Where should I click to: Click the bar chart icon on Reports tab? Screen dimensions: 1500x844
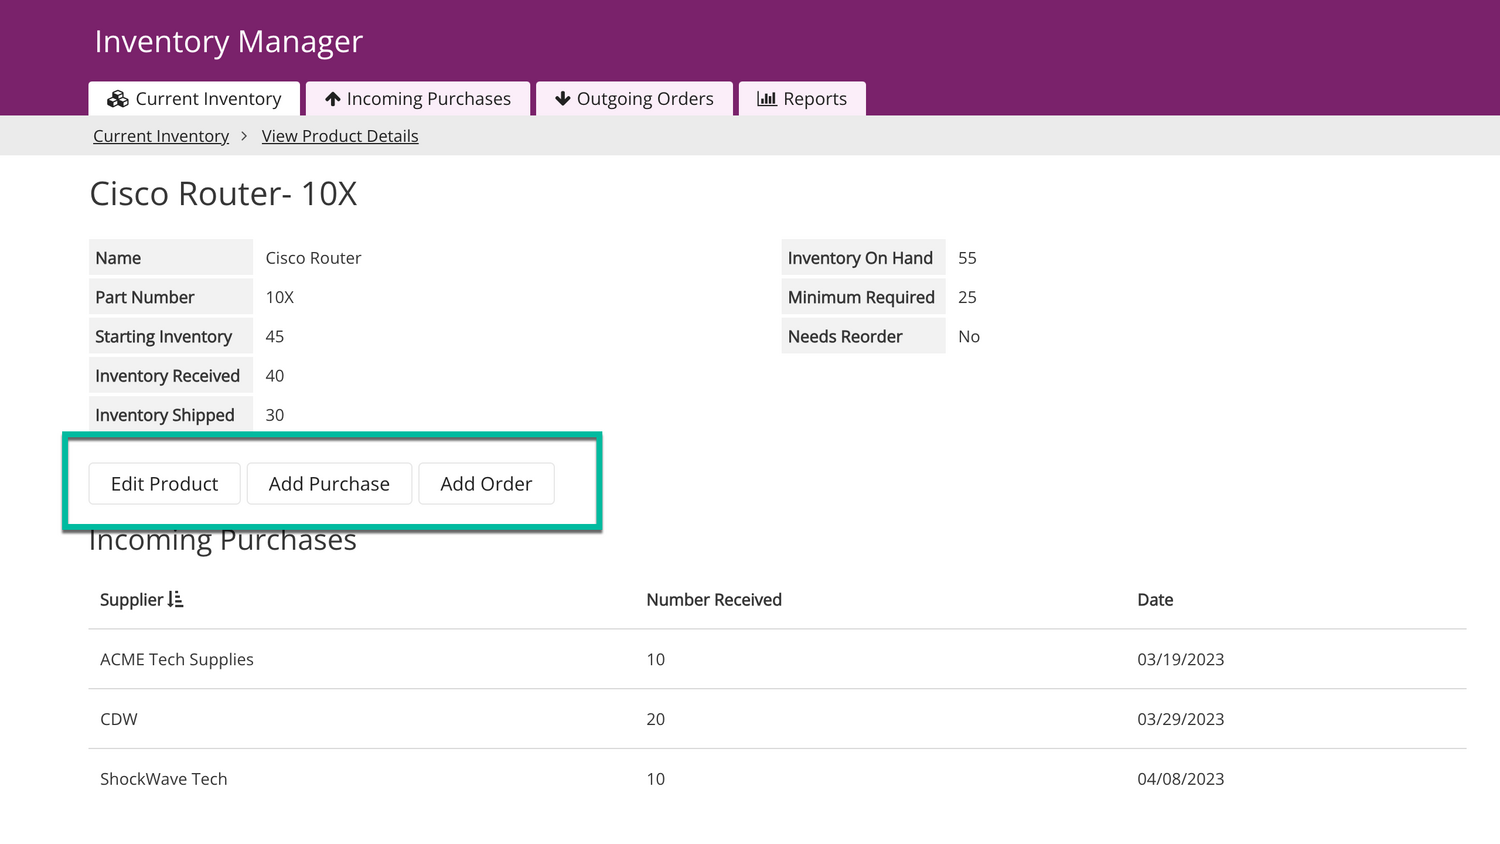767,99
